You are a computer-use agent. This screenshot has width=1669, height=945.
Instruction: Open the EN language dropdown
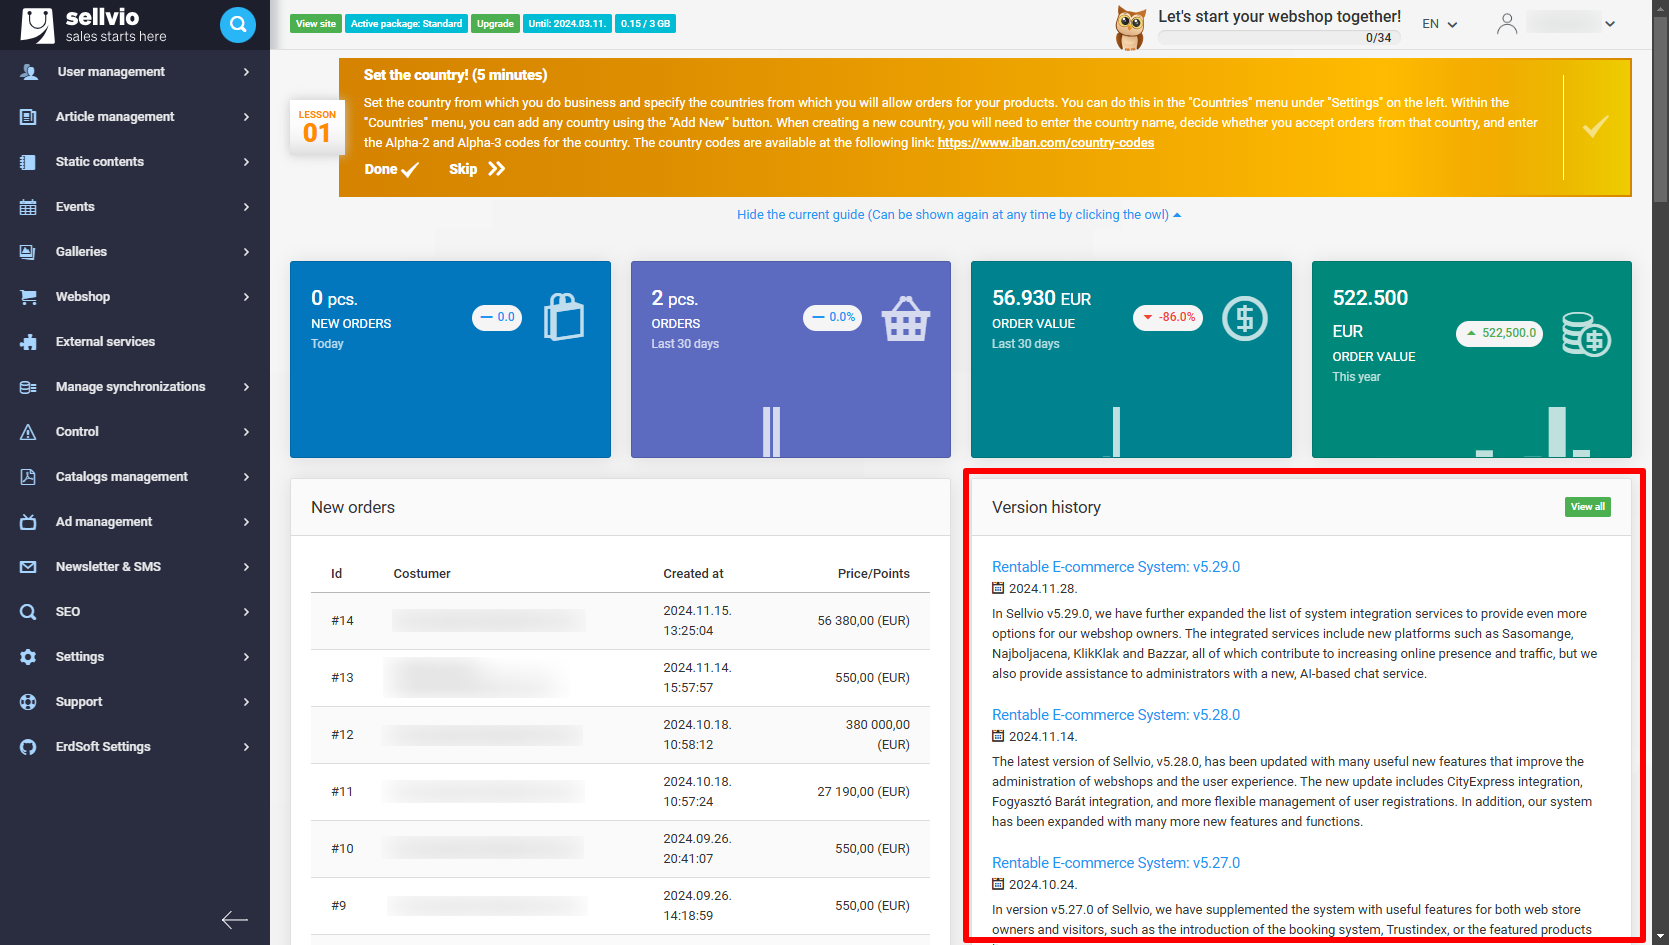click(x=1439, y=23)
